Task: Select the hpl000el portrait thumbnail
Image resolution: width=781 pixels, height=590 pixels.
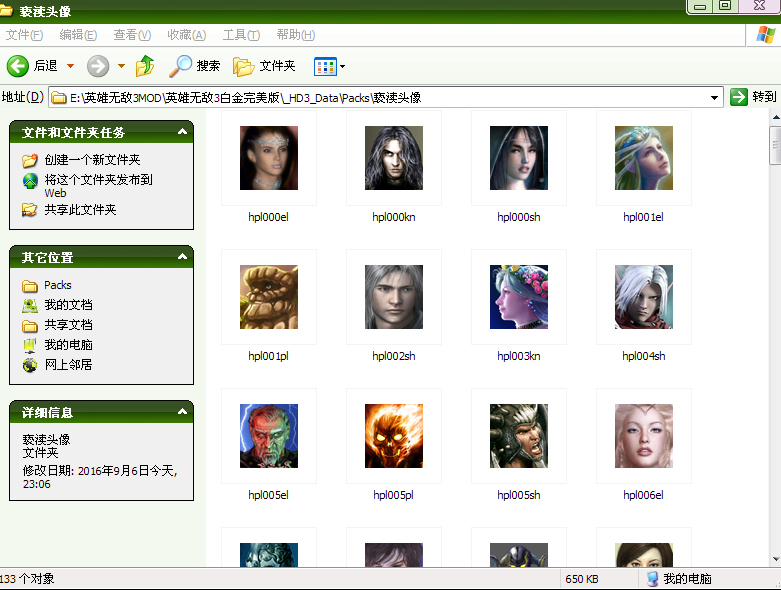Action: pyautogui.click(x=269, y=158)
